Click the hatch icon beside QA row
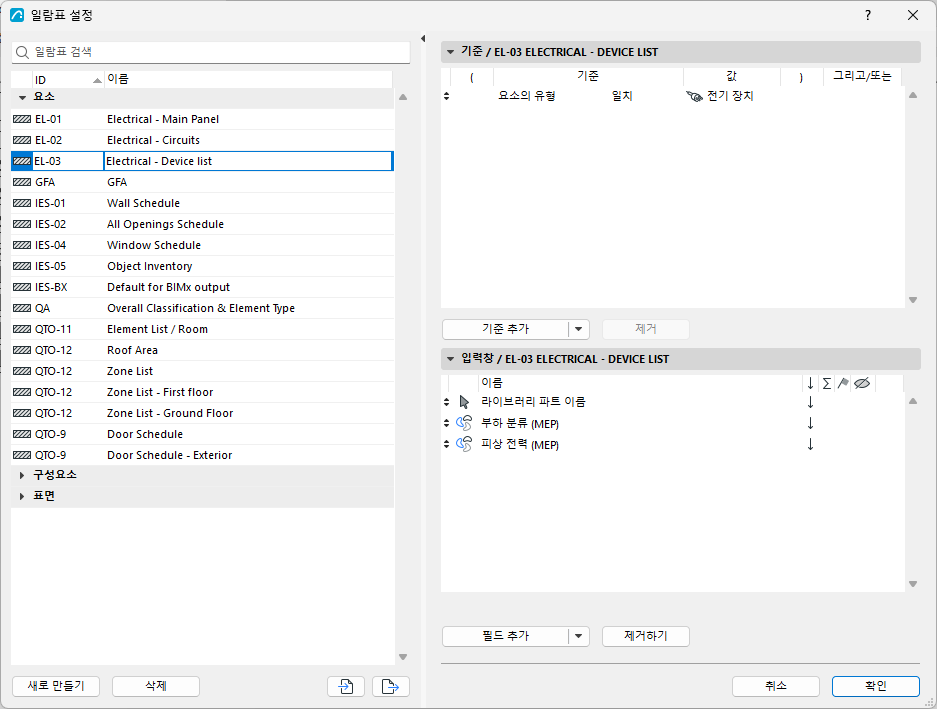 22,308
